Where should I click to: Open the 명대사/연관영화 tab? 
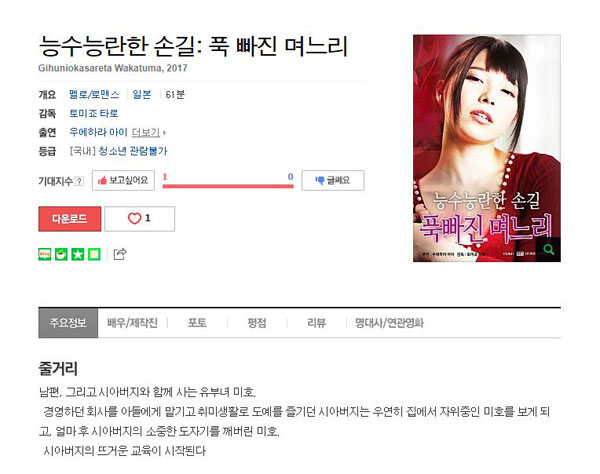(x=389, y=323)
